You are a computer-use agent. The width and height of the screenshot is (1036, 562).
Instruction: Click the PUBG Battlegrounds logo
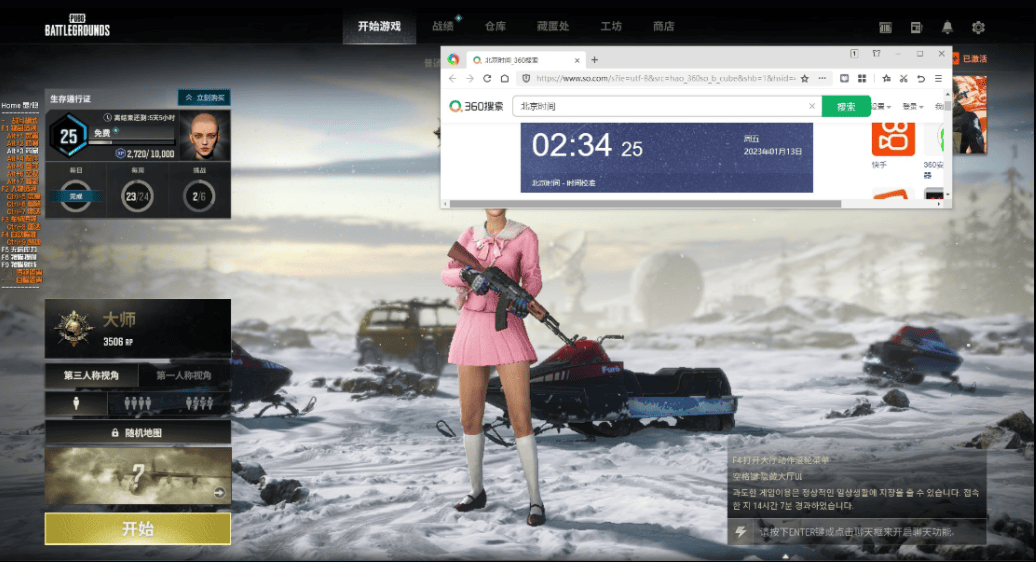click(x=77, y=25)
